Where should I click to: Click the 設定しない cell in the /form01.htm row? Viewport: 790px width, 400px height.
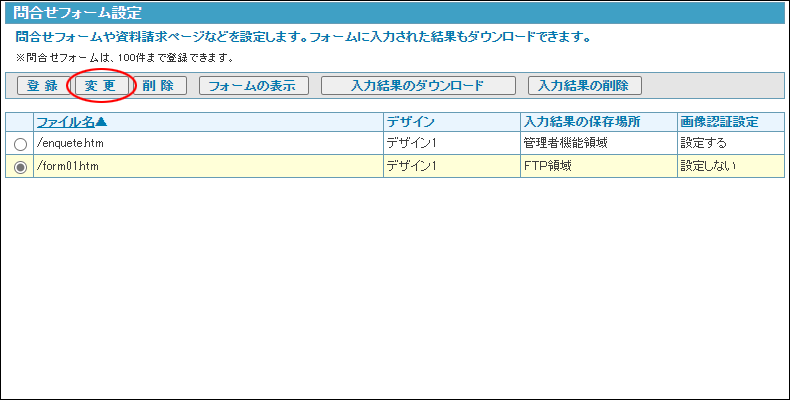coord(708,166)
